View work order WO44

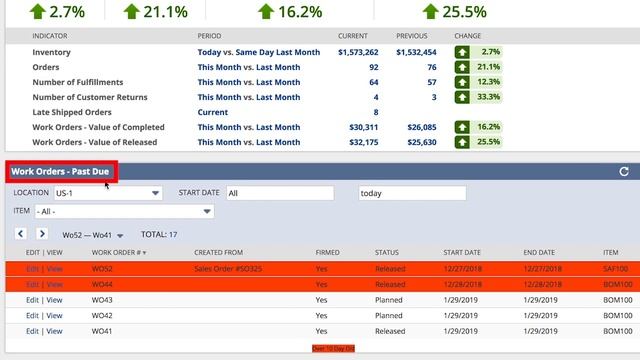[54, 284]
